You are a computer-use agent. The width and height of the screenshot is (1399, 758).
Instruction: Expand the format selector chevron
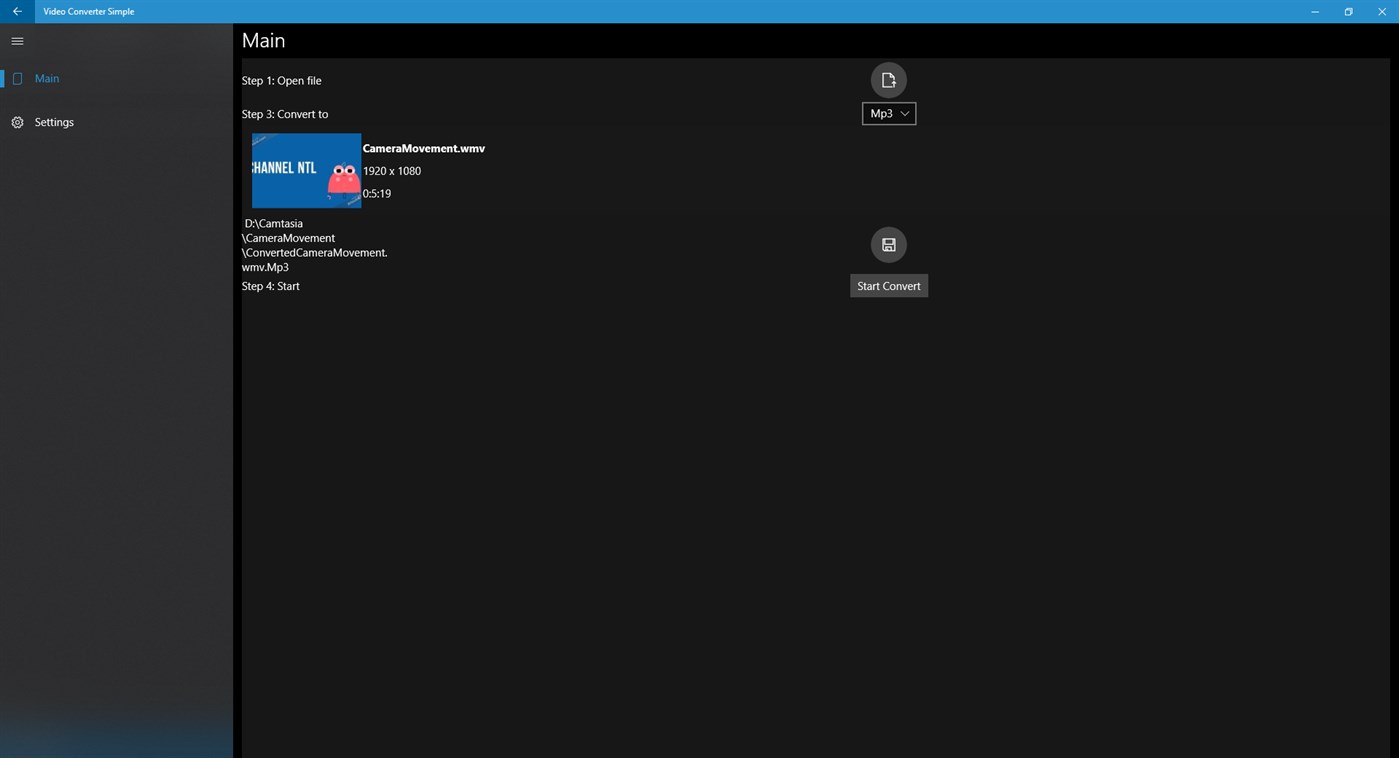point(903,113)
